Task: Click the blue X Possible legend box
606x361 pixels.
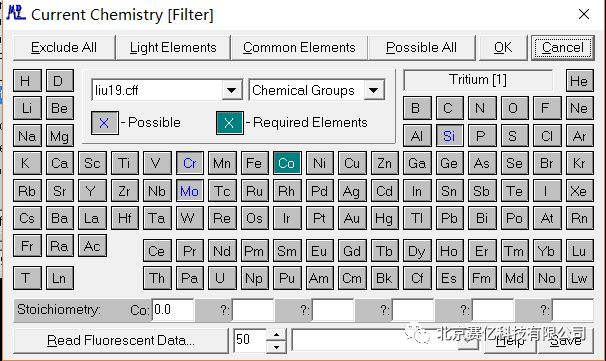Action: coord(104,123)
